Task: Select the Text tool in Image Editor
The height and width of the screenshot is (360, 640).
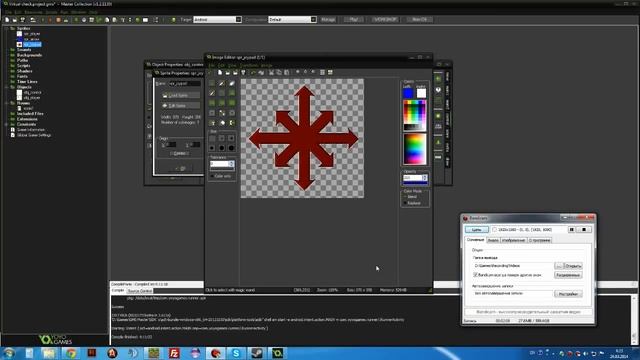Action: (x=212, y=122)
